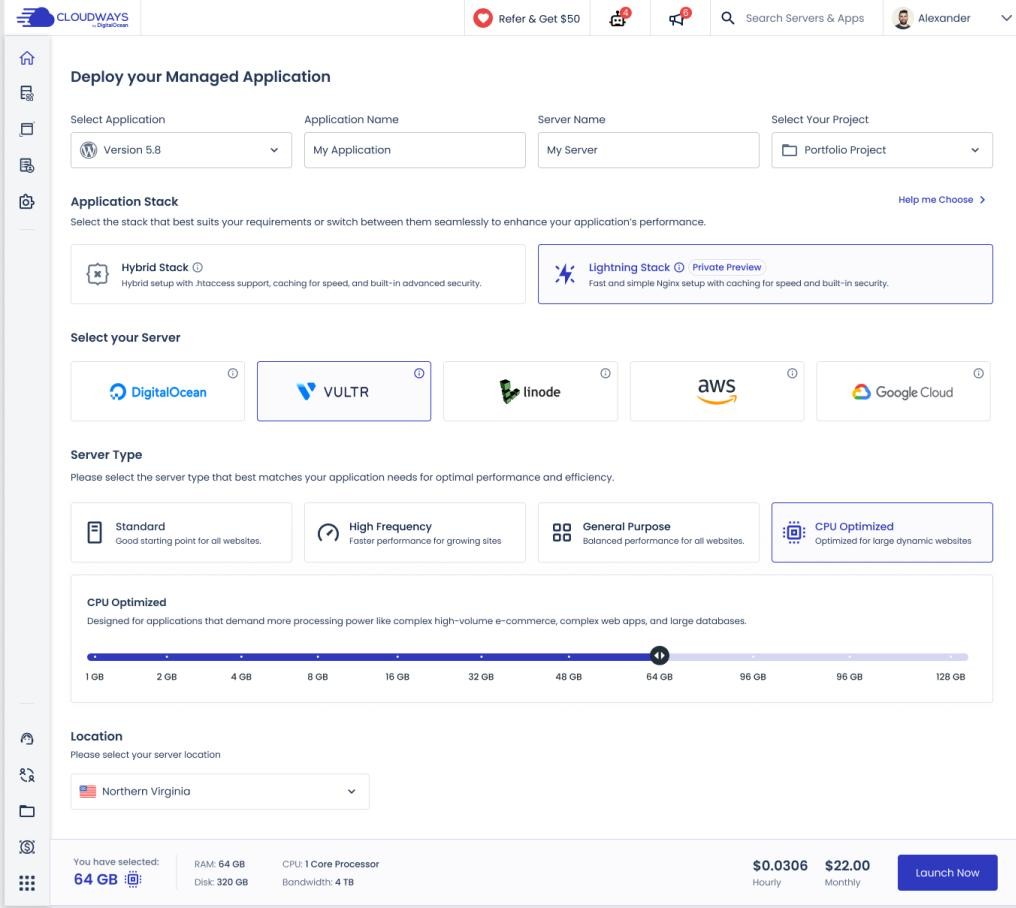Image resolution: width=1016 pixels, height=908 pixels.
Task: Click the Application Name input field
Action: coord(414,150)
